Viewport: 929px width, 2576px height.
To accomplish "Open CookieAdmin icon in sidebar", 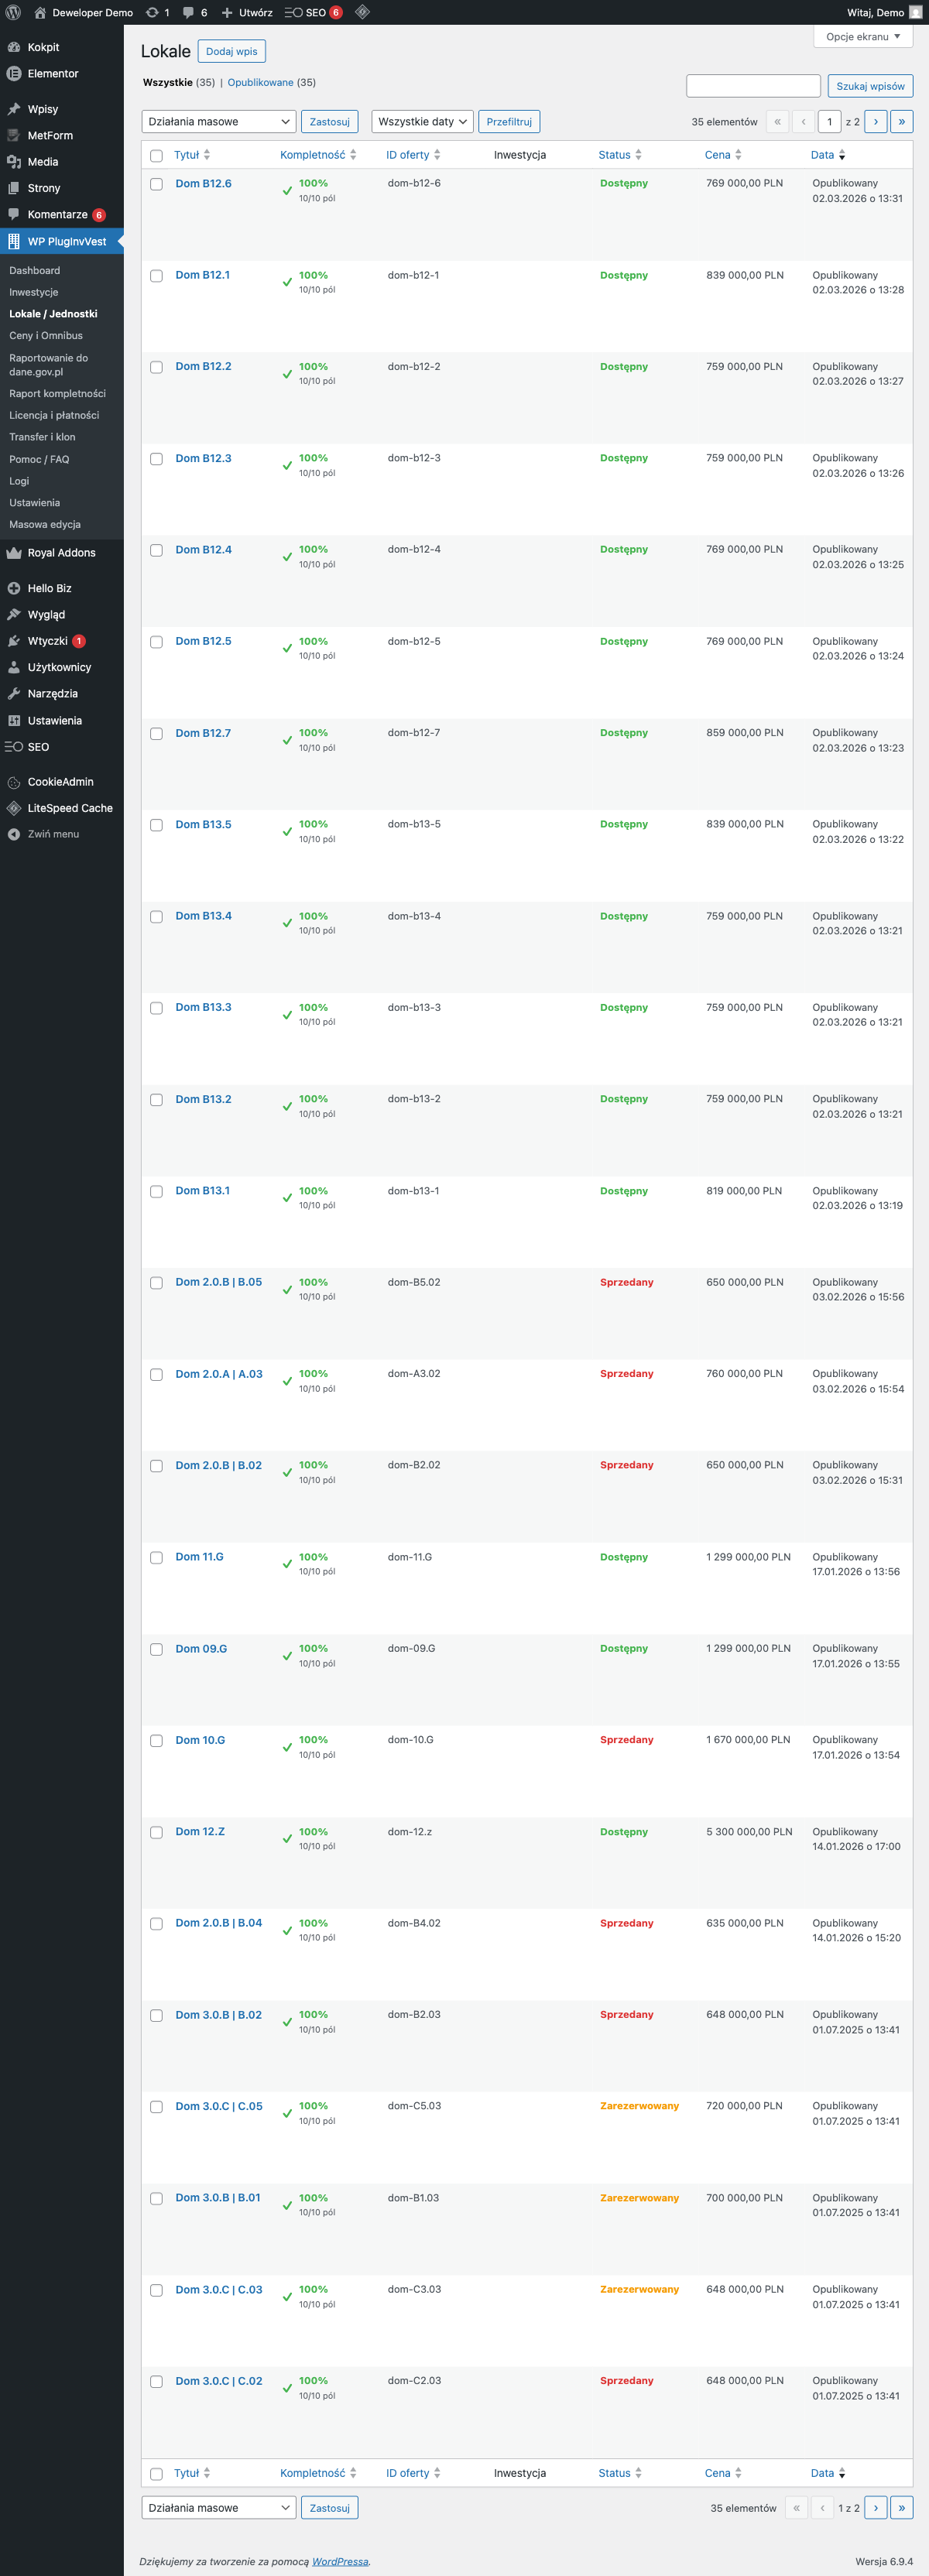I will point(14,782).
